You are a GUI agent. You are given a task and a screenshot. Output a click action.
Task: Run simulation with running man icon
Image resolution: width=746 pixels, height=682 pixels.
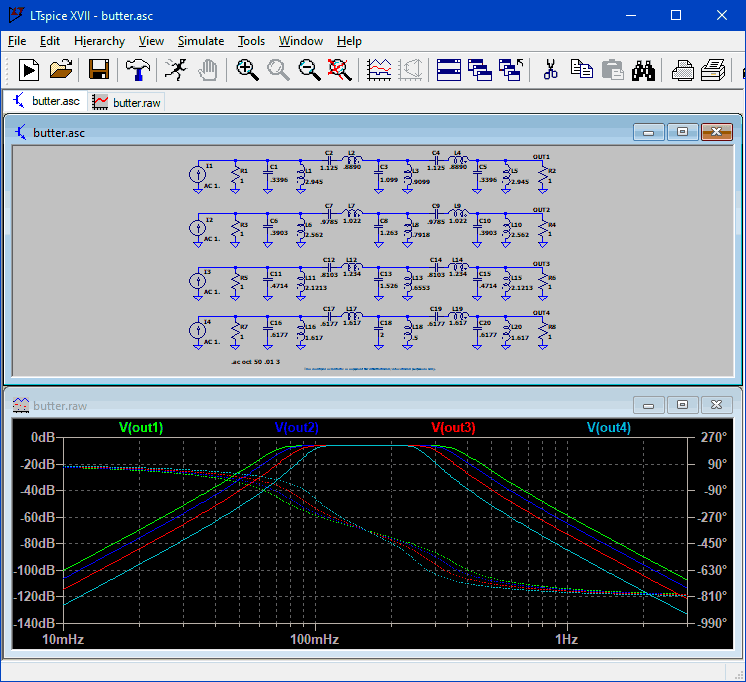tap(176, 70)
